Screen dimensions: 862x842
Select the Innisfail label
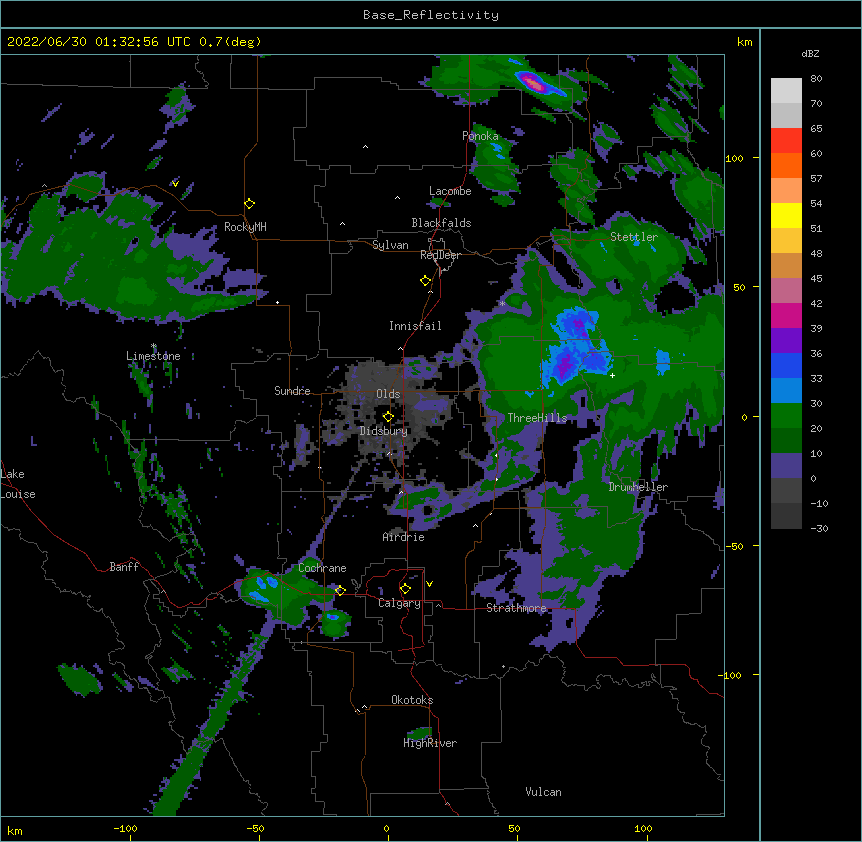pyautogui.click(x=415, y=326)
